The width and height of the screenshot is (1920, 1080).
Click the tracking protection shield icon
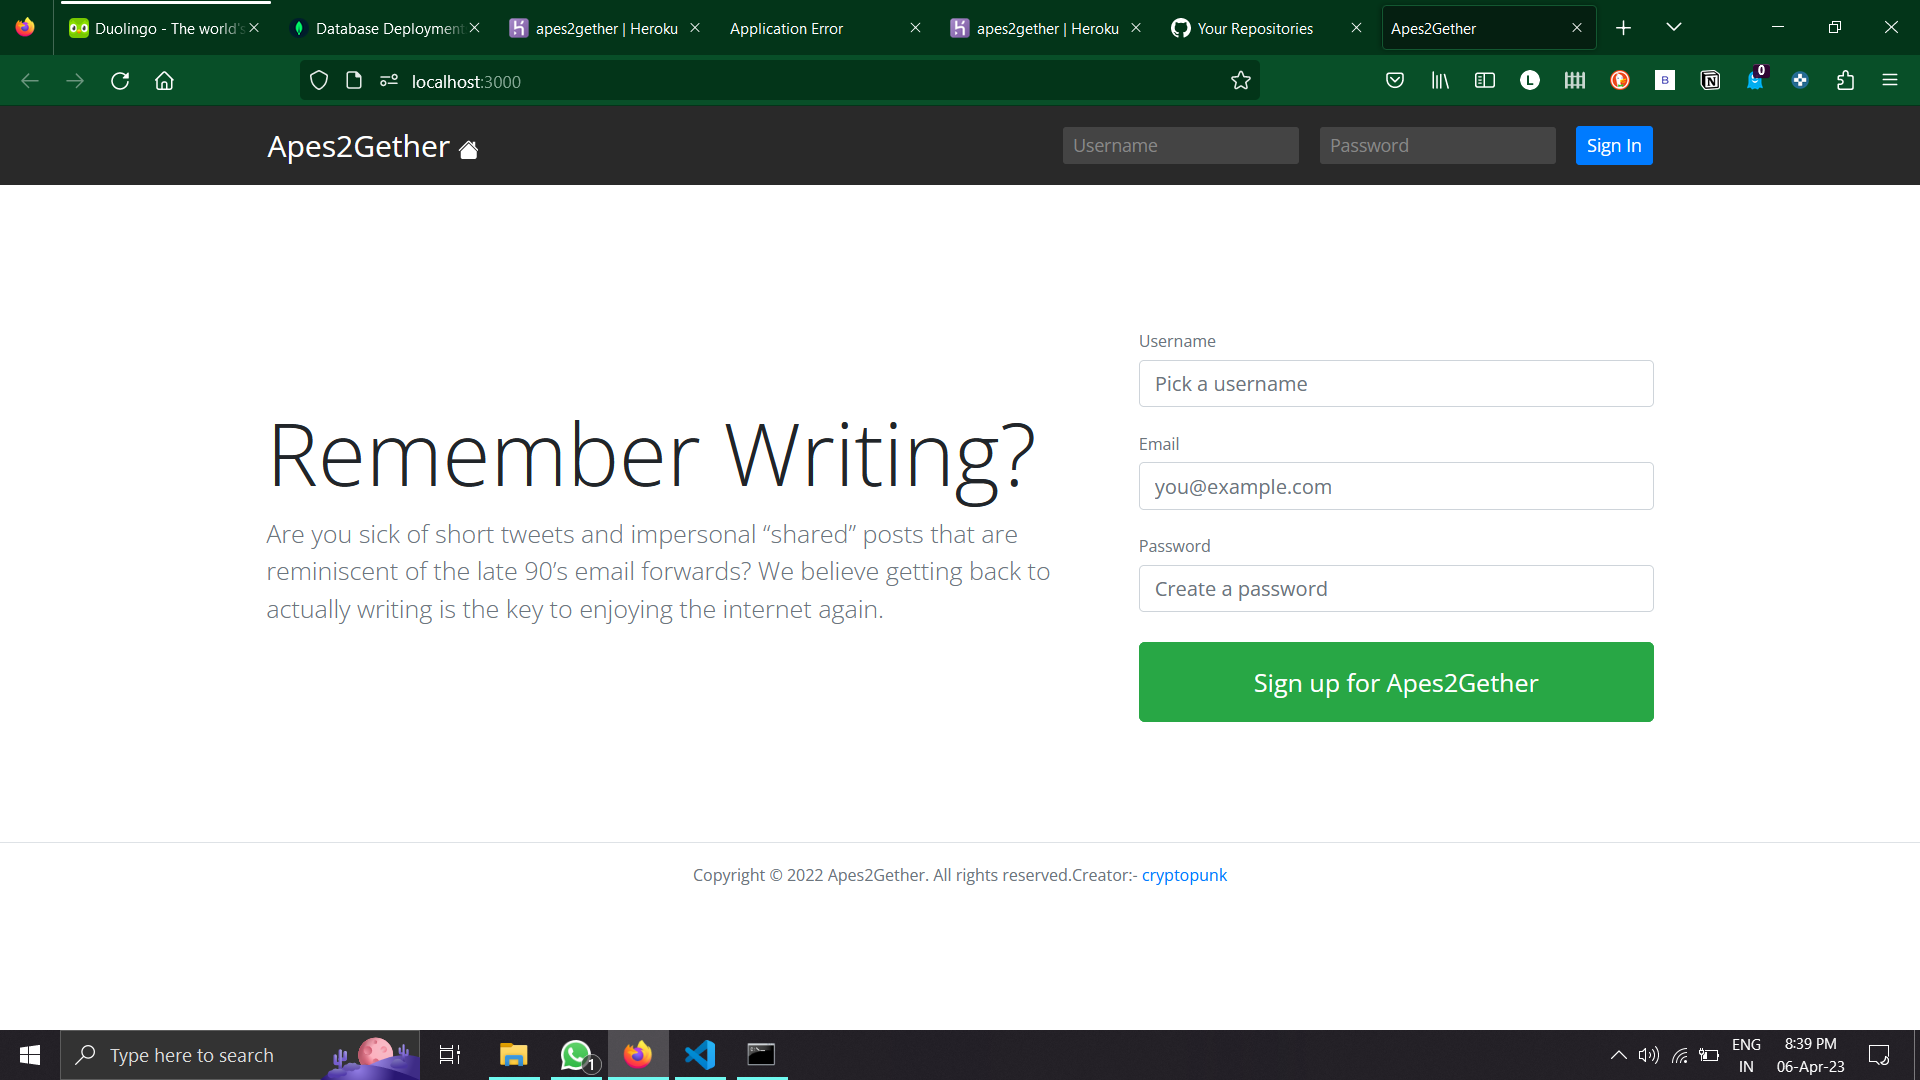pos(319,81)
